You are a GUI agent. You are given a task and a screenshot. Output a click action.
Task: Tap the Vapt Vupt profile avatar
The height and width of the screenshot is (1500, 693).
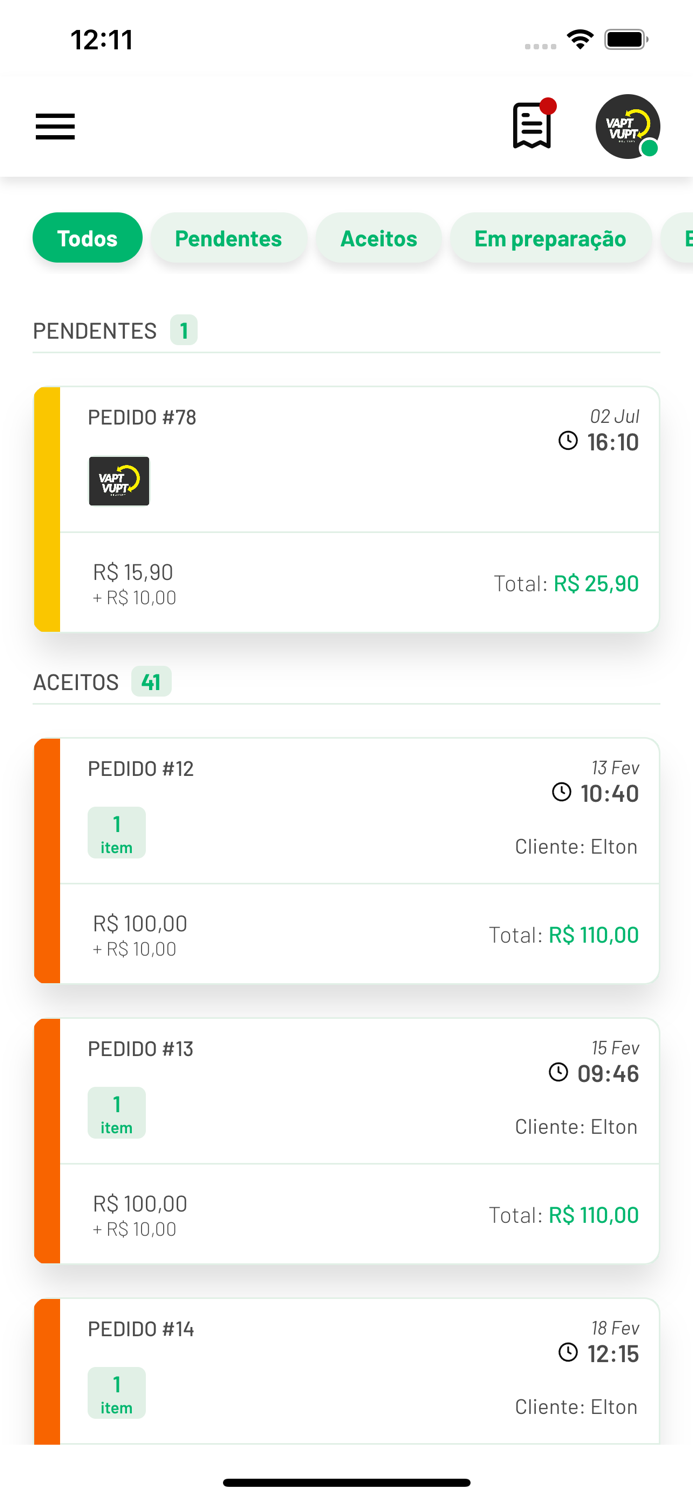(627, 127)
